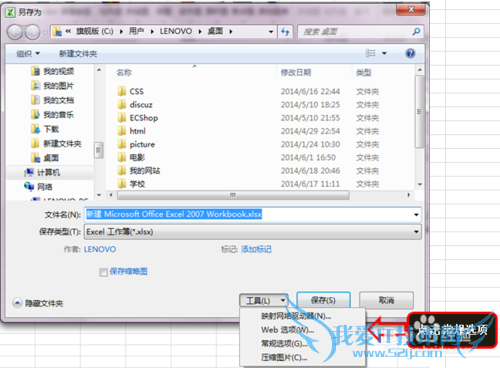Click the 2014/6/16 22:44 date cell

310,91
